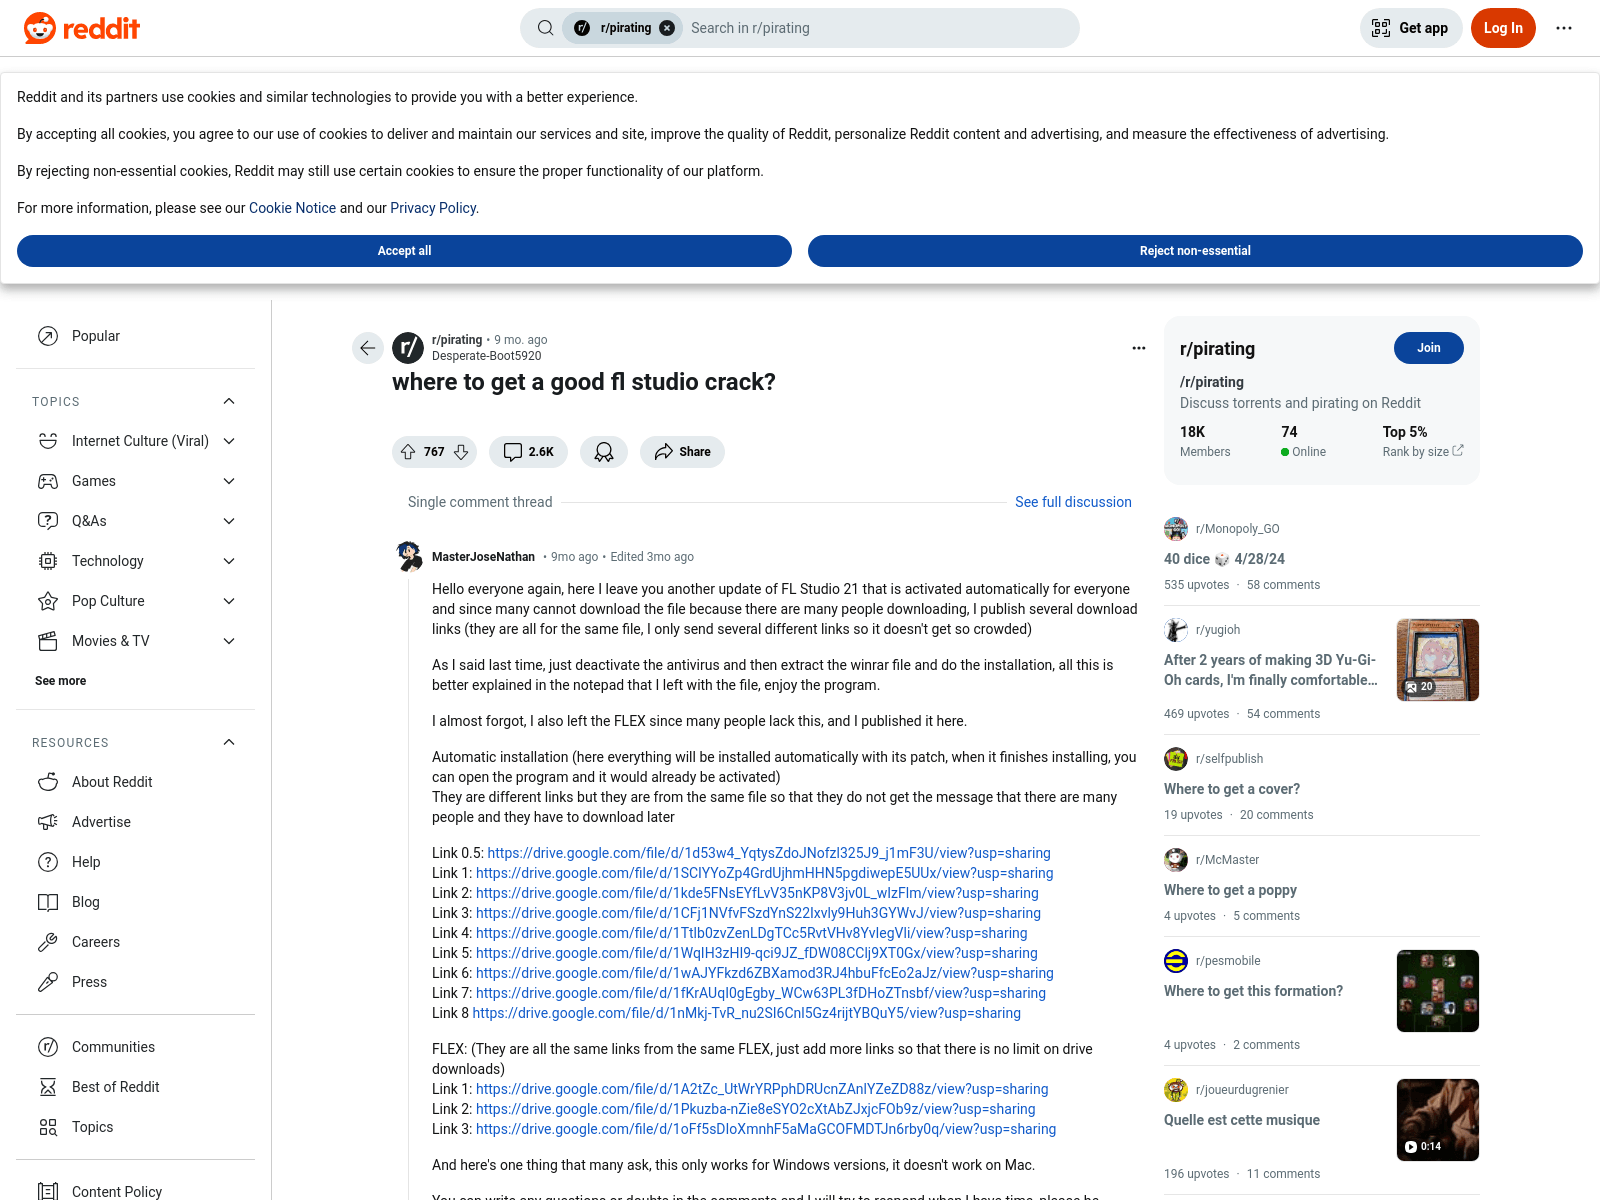Click the r/pirating community avatar in the post
The width and height of the screenshot is (1600, 1200).
(408, 348)
